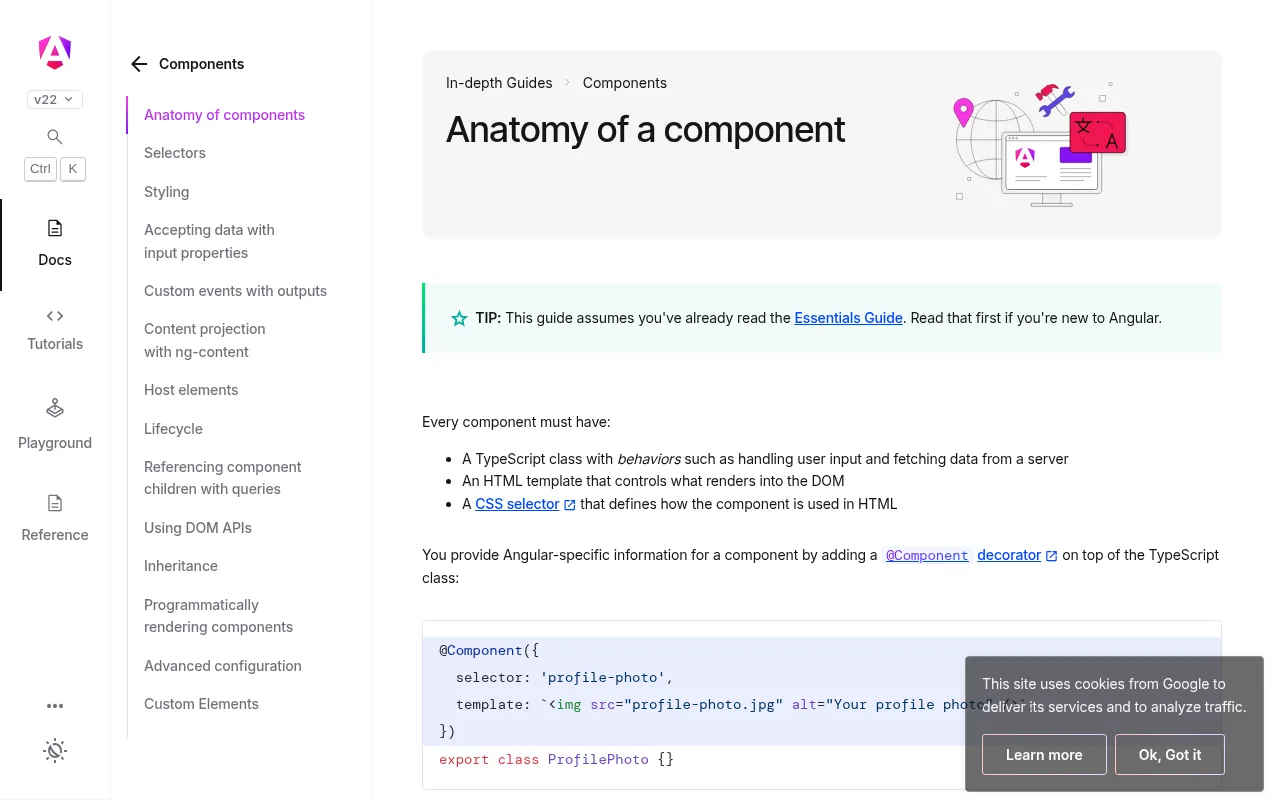Click the back arrow next to Components
This screenshot has width=1280, height=800.
[139, 64]
